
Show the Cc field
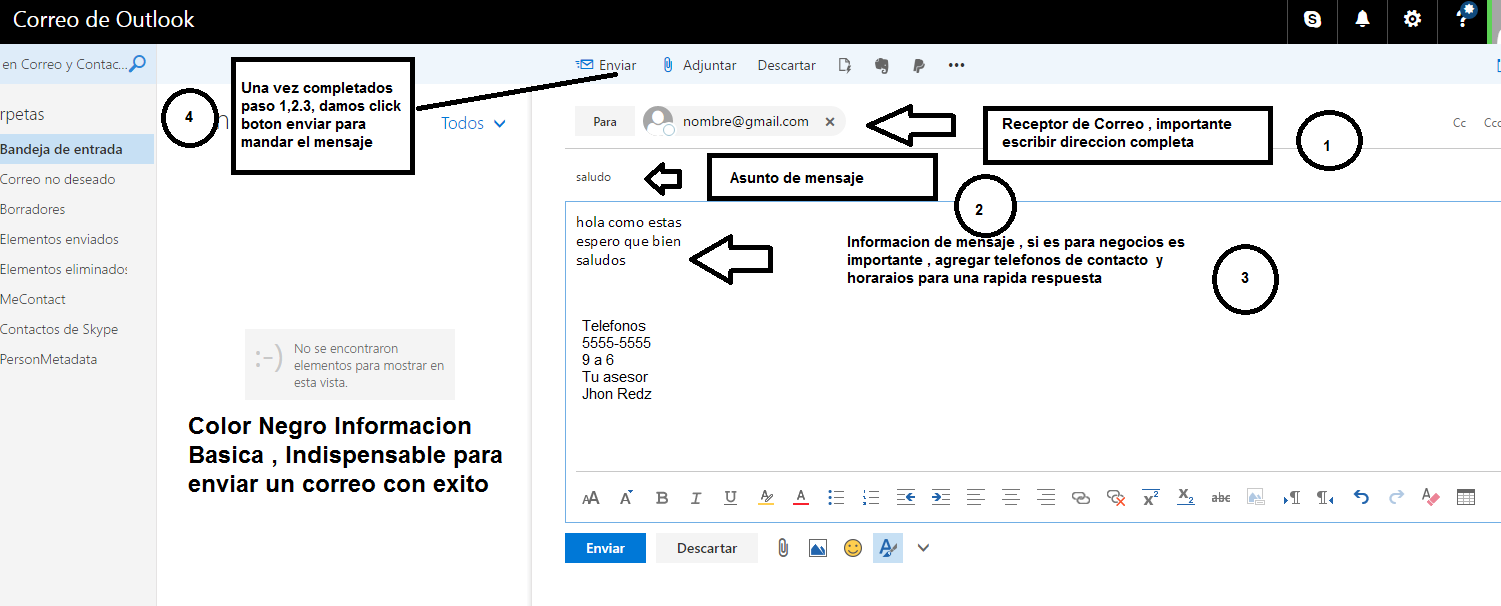tap(1459, 123)
